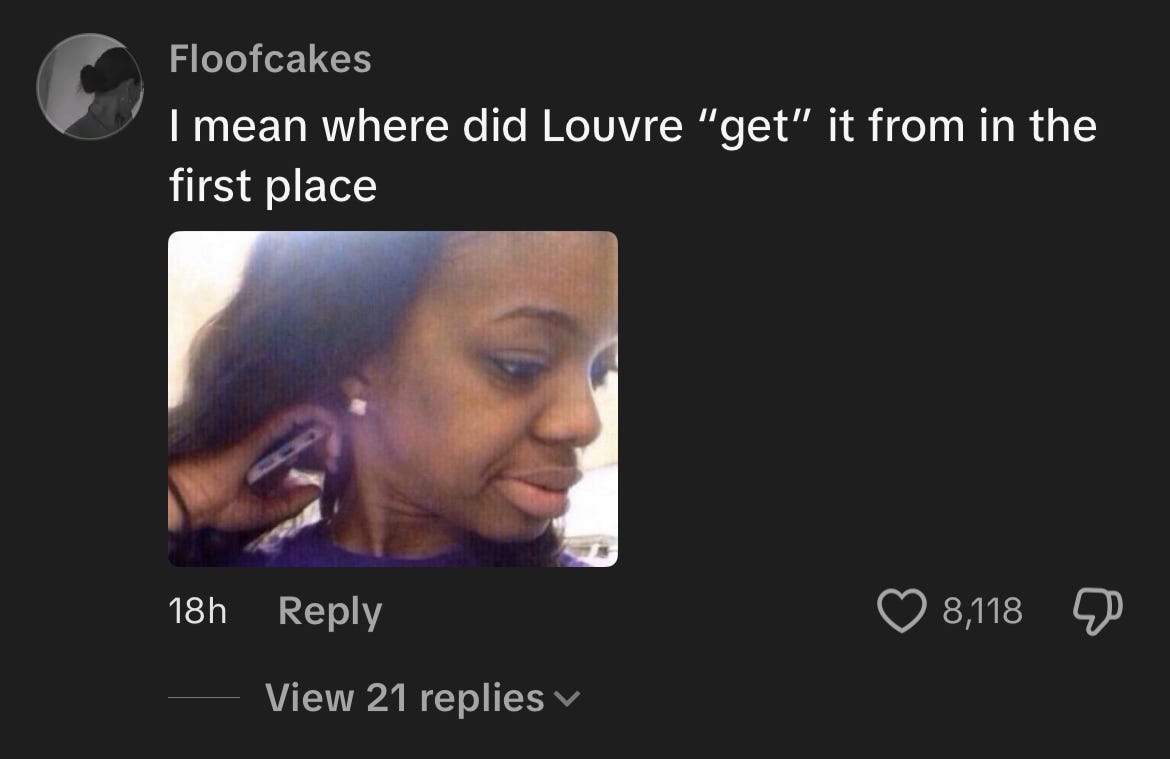Click the quoted word "get" in the comment
The height and width of the screenshot is (759, 1170).
(755, 127)
